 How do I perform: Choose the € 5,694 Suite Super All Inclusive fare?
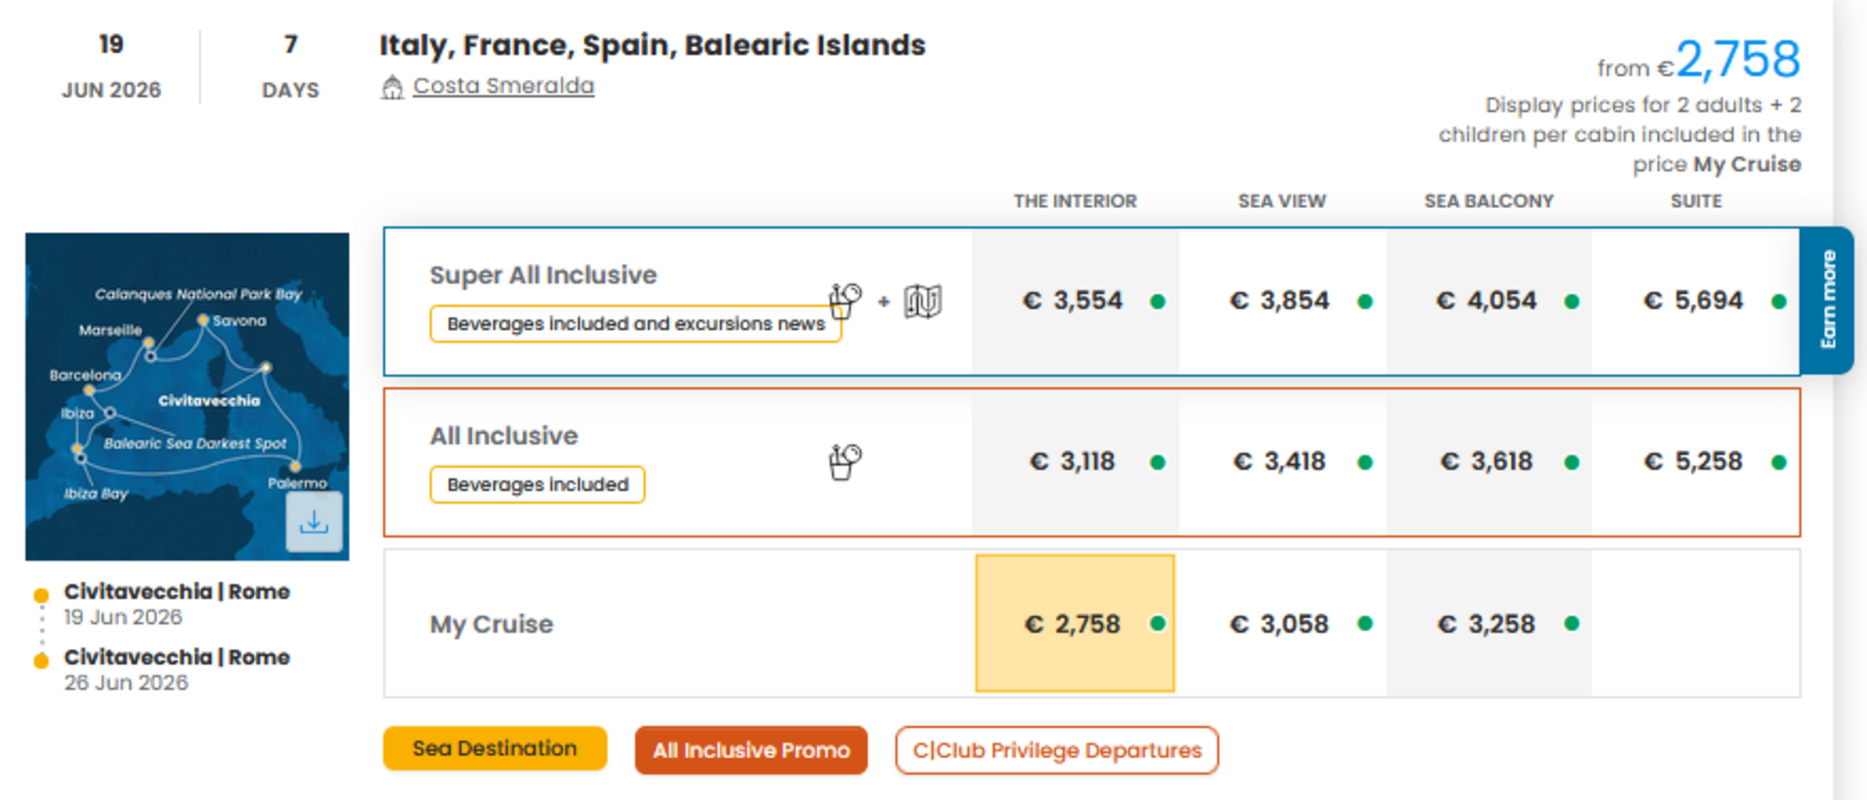point(1694,301)
